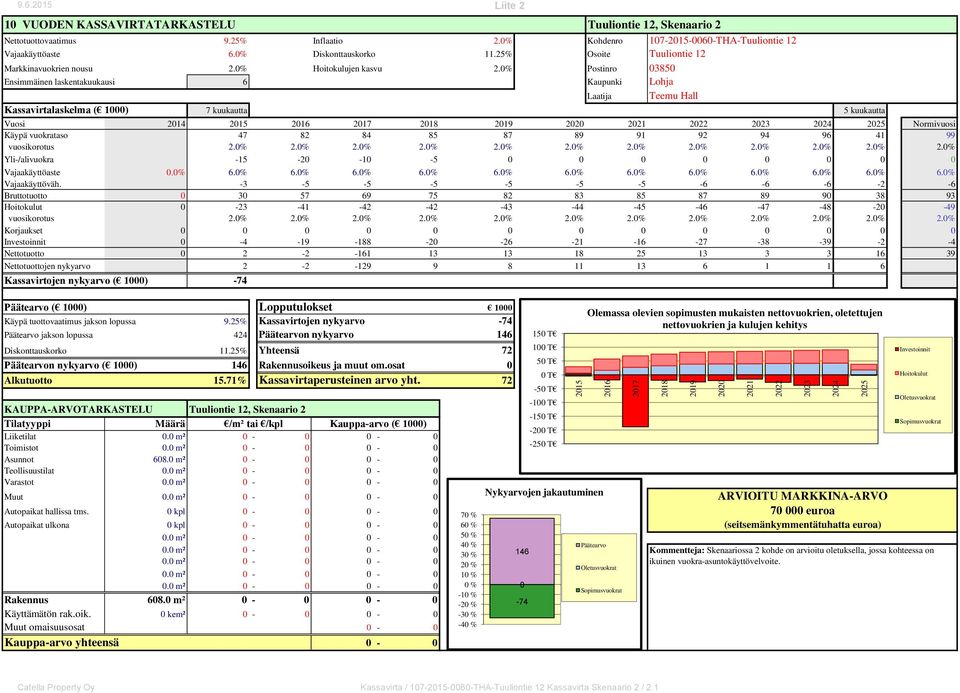Select the Lopputulokset heading

(x=296, y=307)
